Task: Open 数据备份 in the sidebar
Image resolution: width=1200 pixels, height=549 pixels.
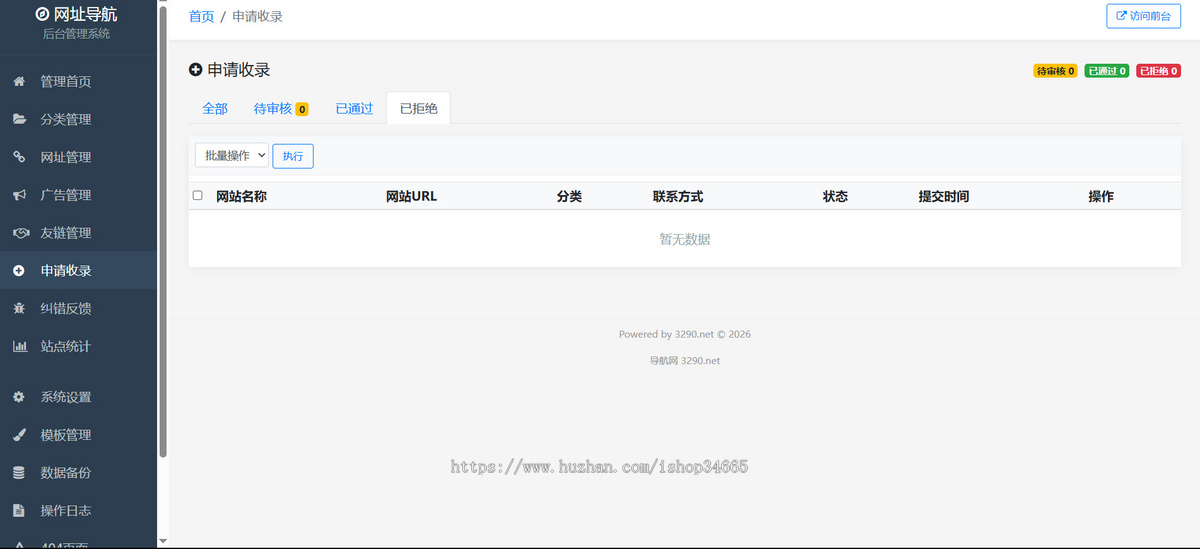Action: [x=78, y=473]
